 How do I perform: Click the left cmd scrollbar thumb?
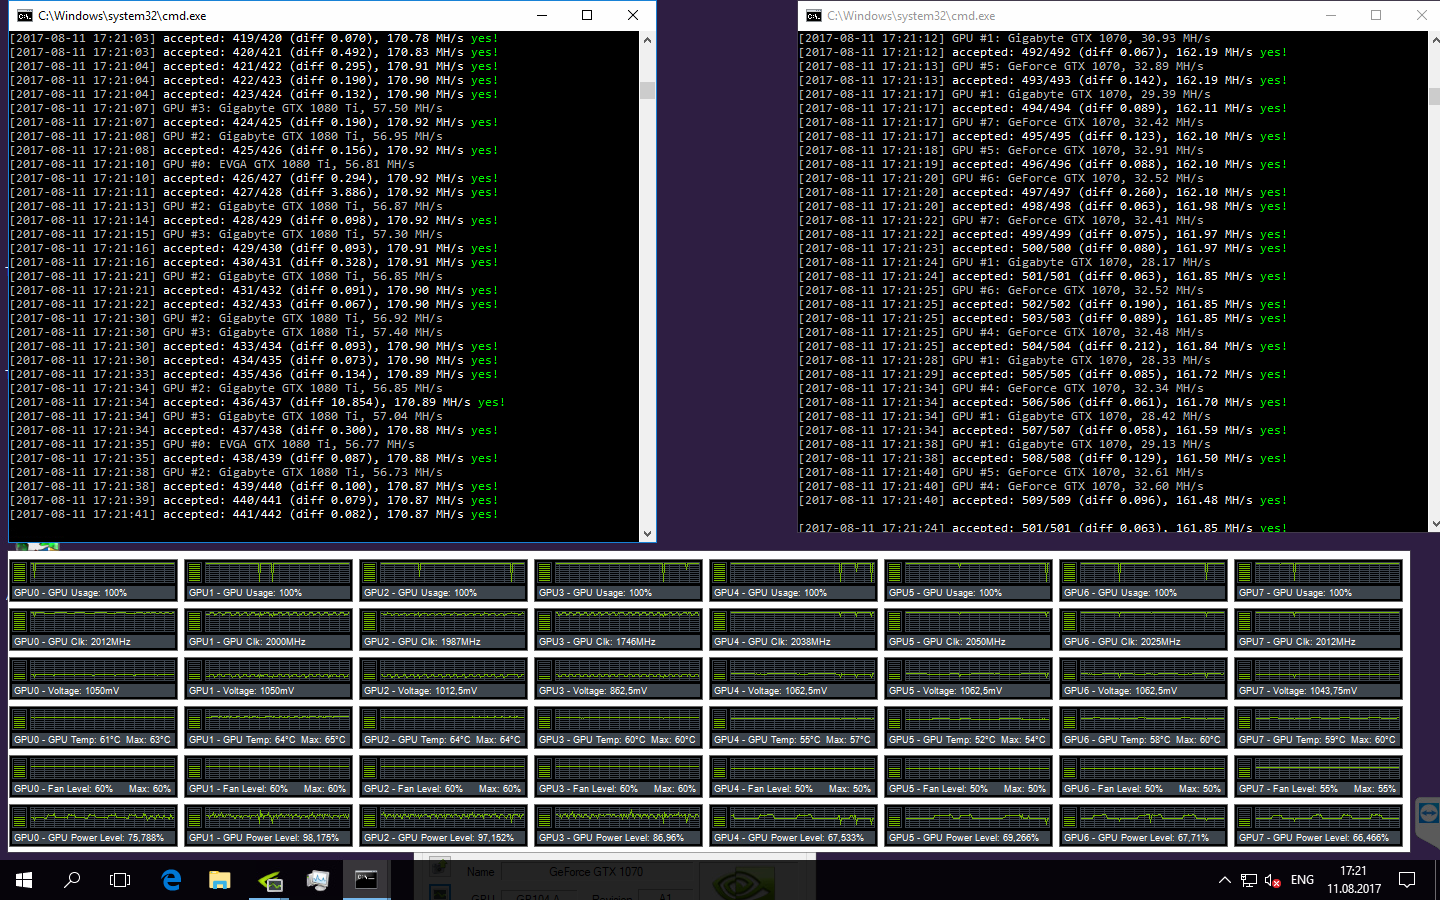pyautogui.click(x=647, y=90)
